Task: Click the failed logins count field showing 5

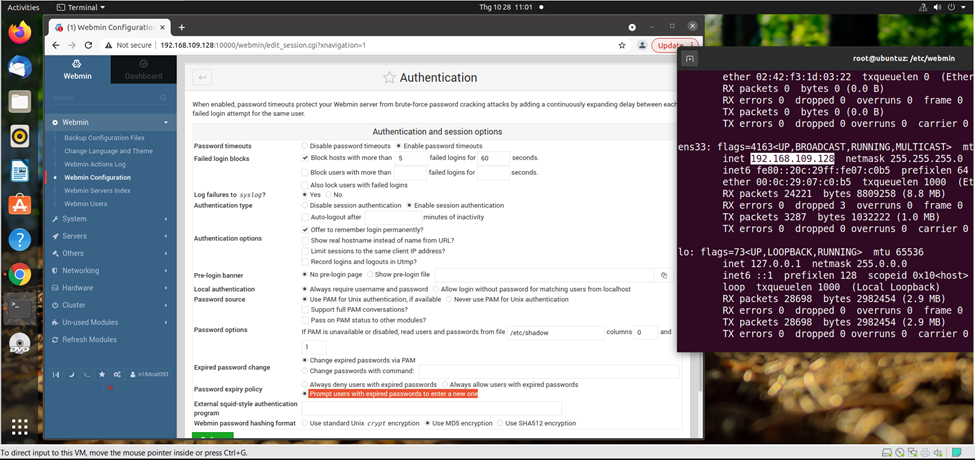Action: (x=410, y=158)
